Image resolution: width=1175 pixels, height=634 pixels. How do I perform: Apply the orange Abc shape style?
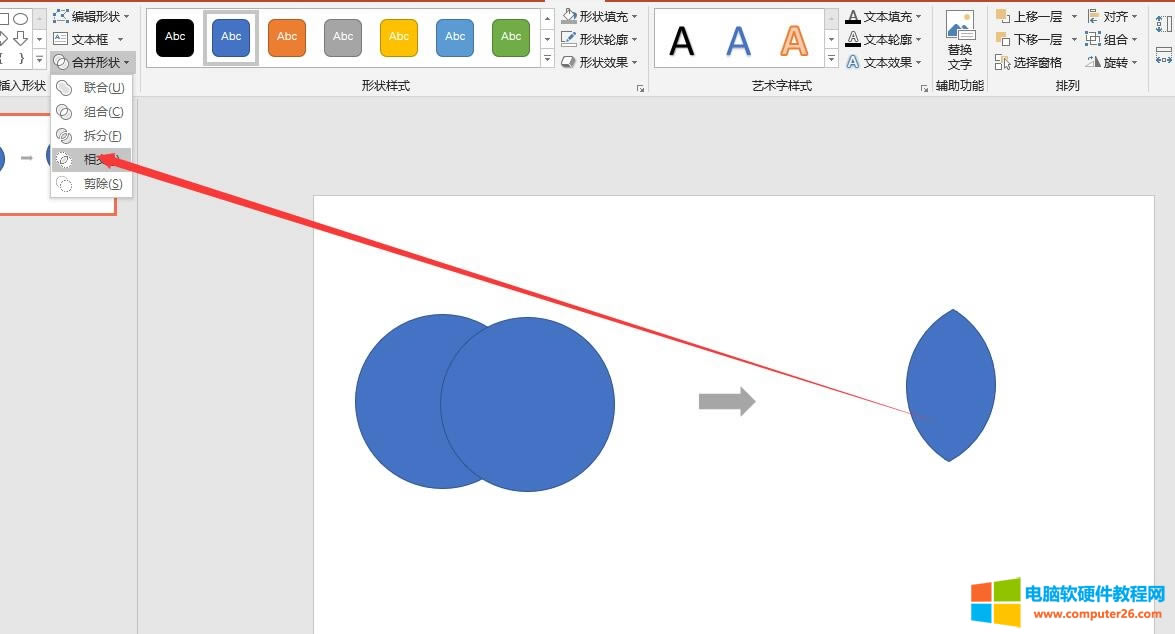[287, 37]
